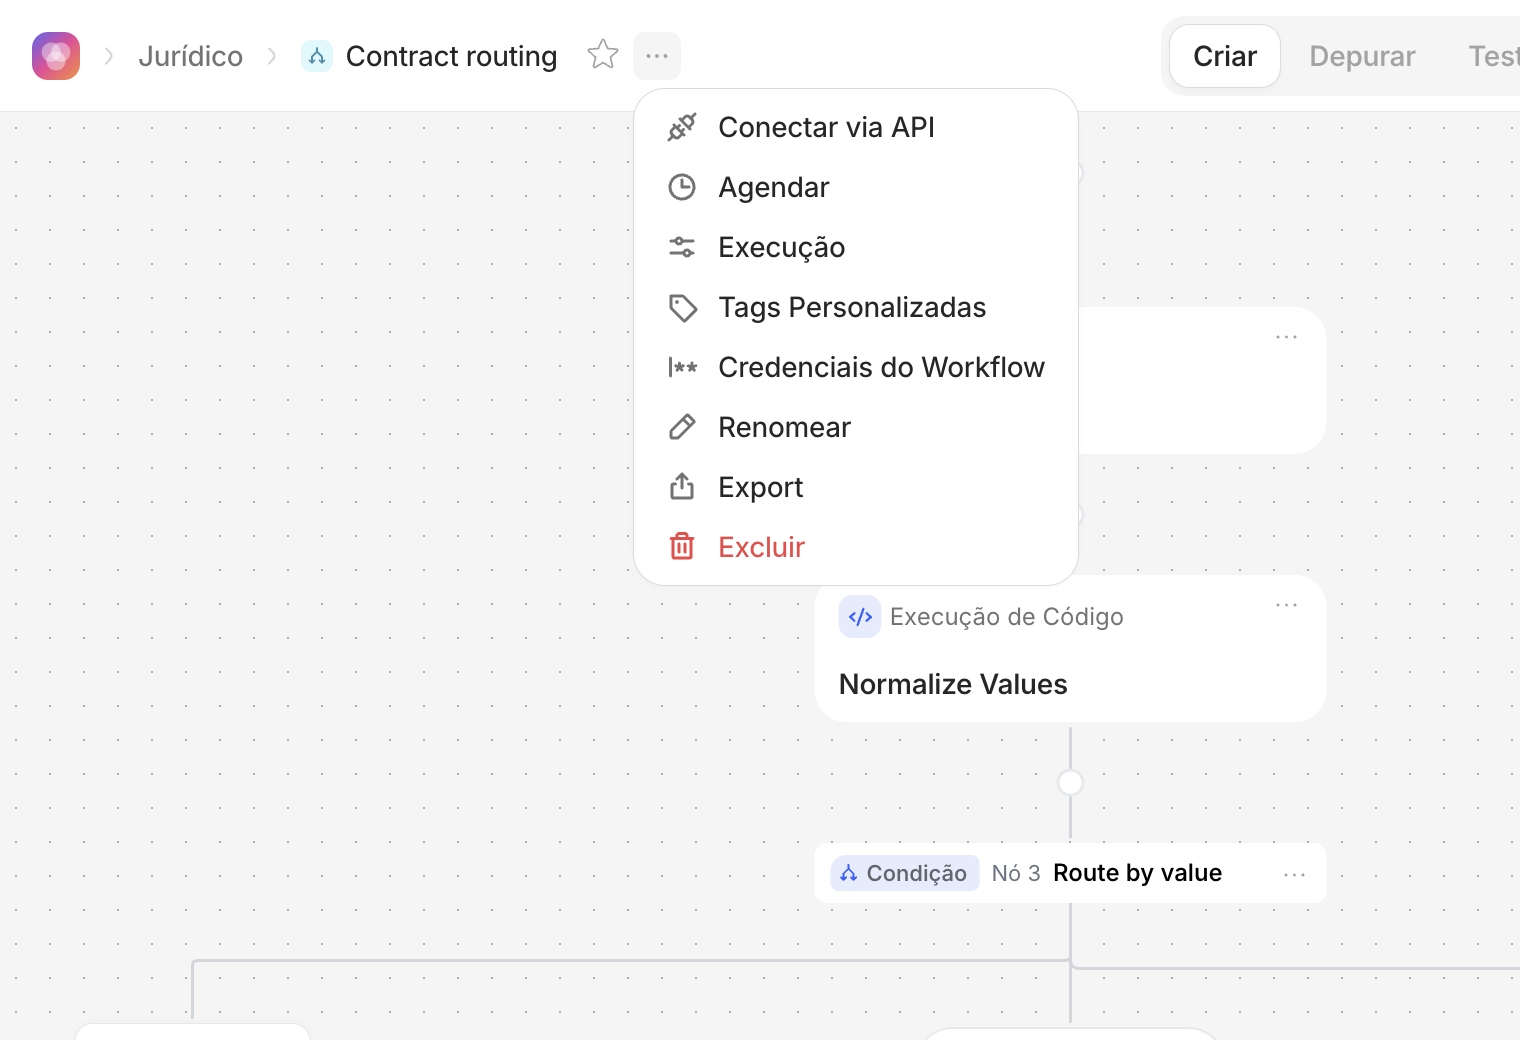Open Credenciais do Workflow

(856, 367)
